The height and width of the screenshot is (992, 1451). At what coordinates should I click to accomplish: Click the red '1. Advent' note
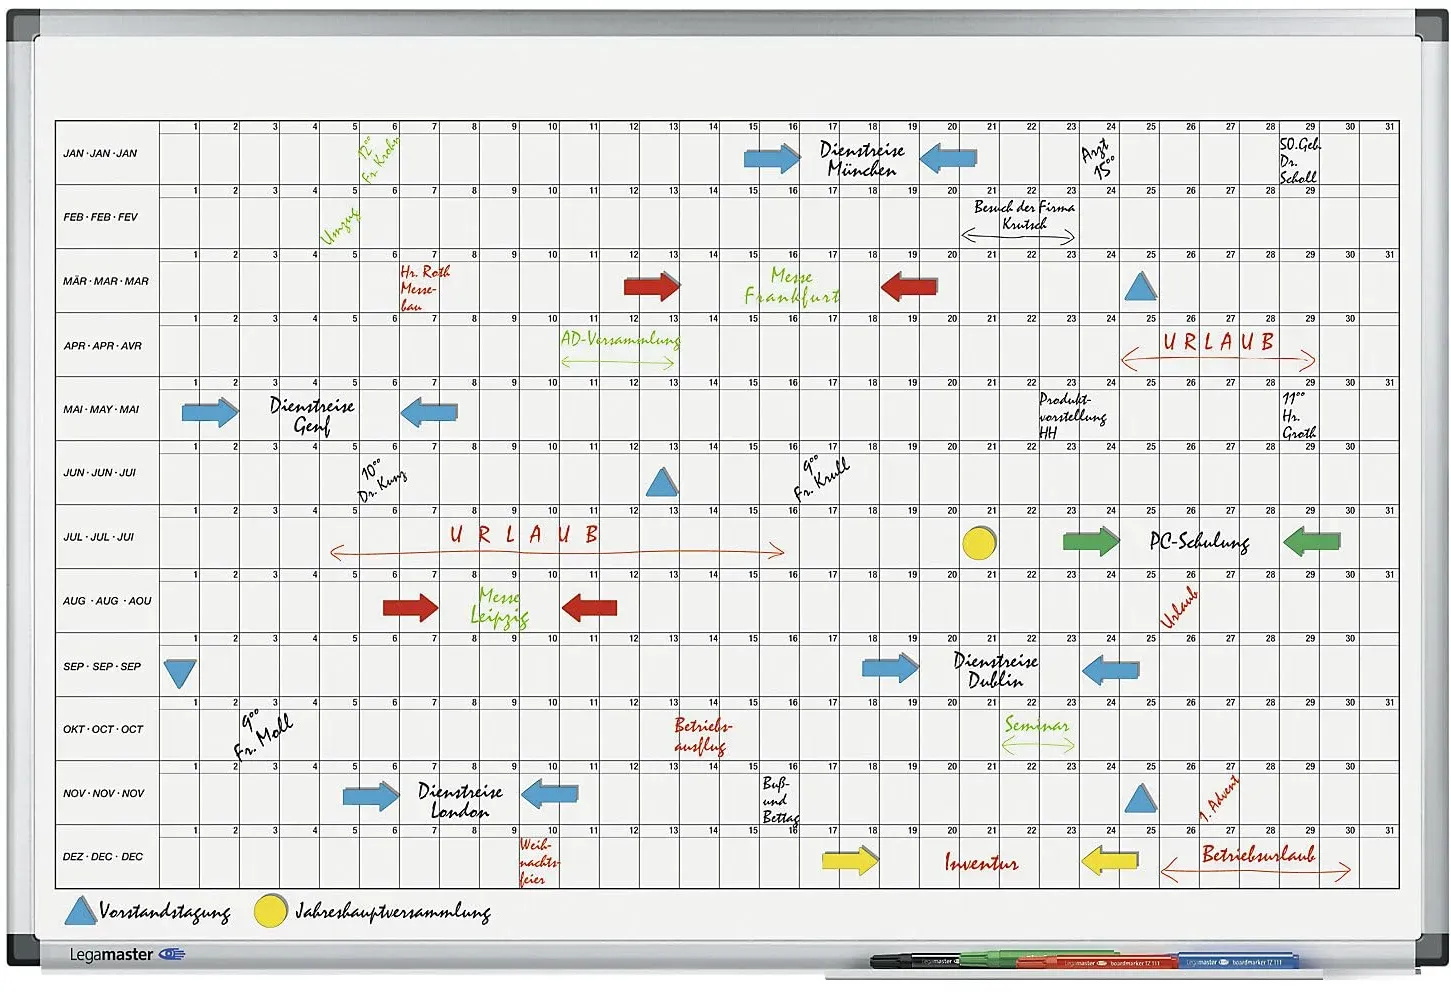1219,800
